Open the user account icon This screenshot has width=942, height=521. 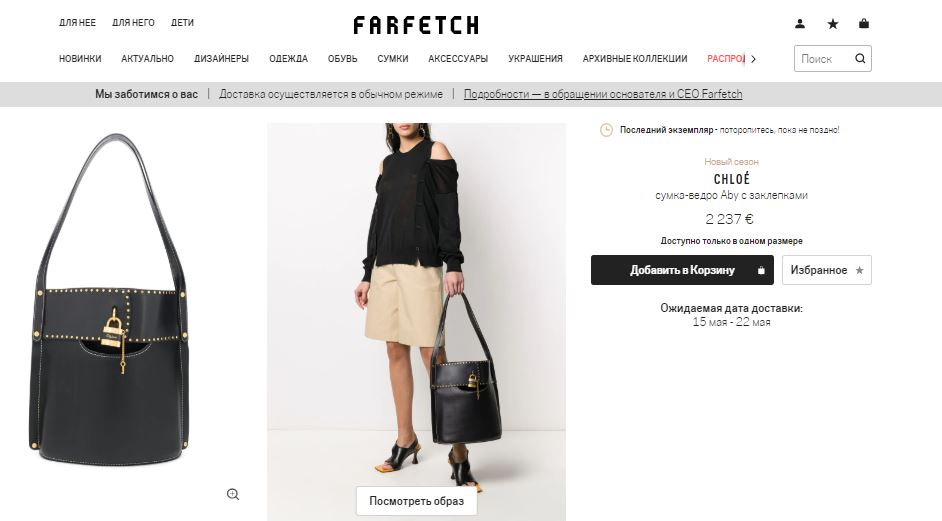pos(800,23)
